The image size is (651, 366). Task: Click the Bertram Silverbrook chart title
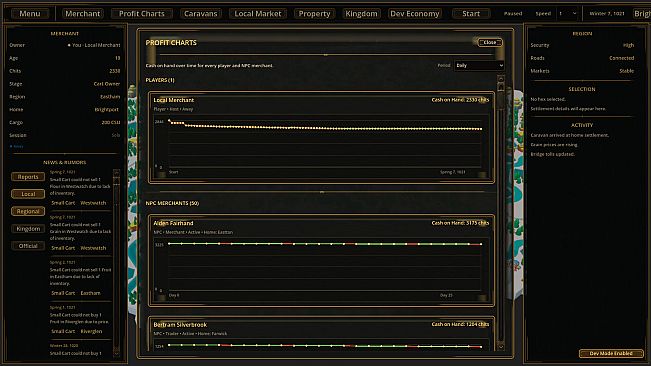coord(180,325)
